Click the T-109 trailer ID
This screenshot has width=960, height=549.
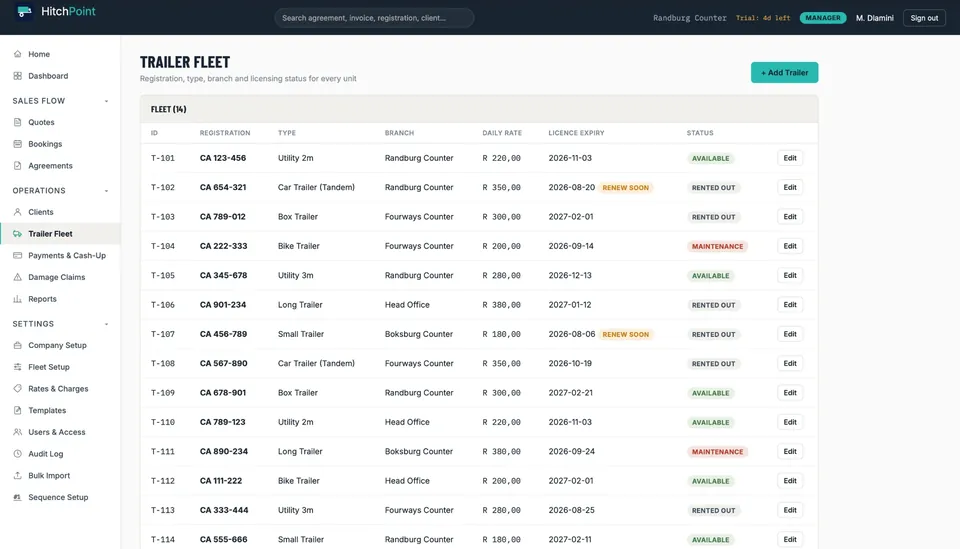coord(163,393)
